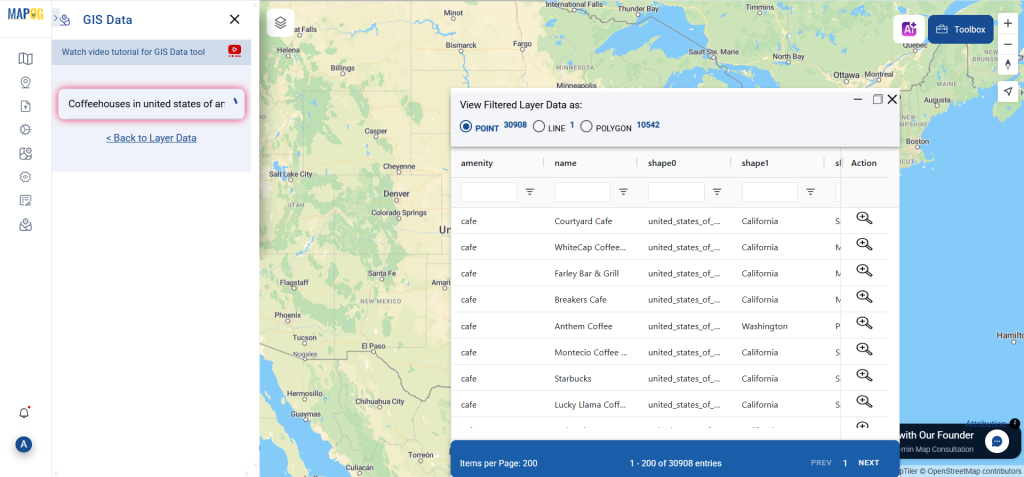This screenshot has height=477, width=1024.
Task: Focus the amenity filter input
Action: coord(489,192)
